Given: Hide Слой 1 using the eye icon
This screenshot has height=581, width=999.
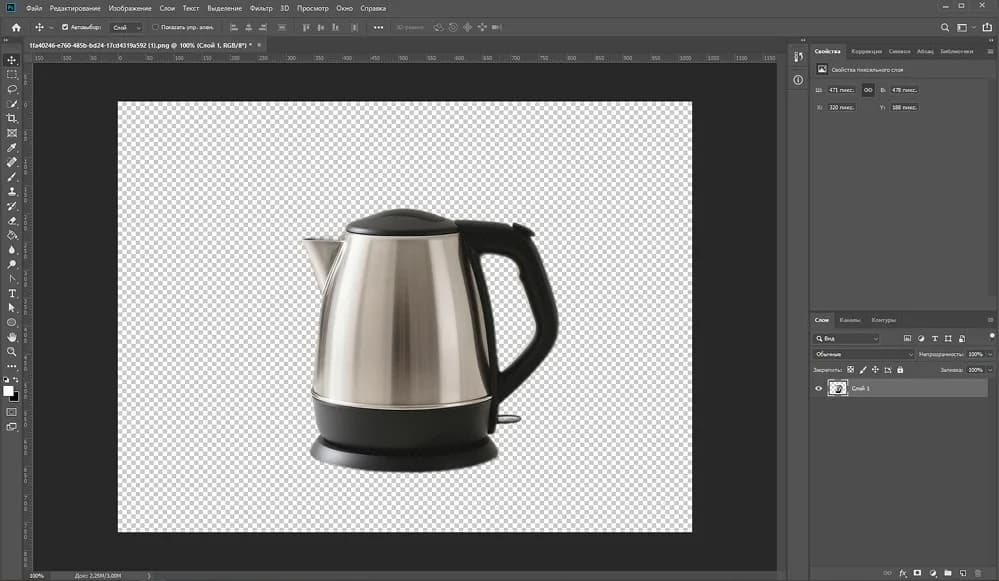Looking at the screenshot, I should click(819, 388).
